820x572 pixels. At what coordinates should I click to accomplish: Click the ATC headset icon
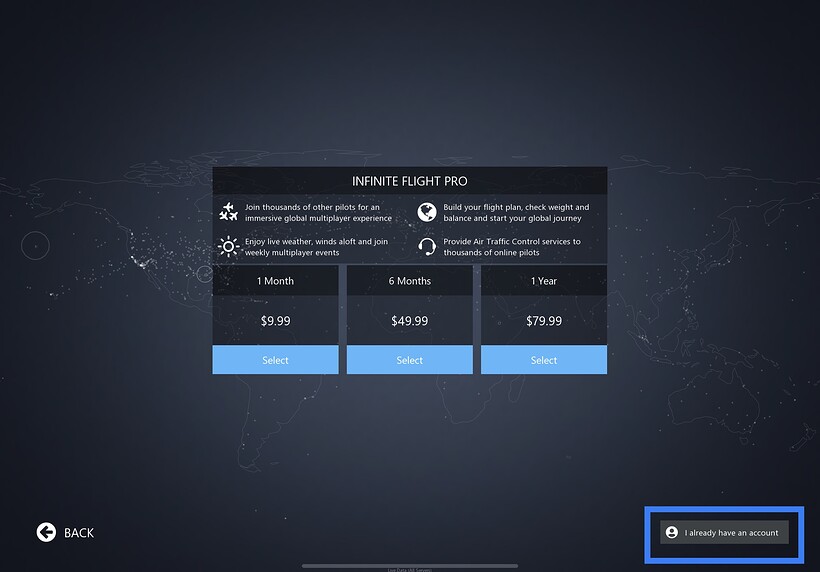tap(427, 246)
